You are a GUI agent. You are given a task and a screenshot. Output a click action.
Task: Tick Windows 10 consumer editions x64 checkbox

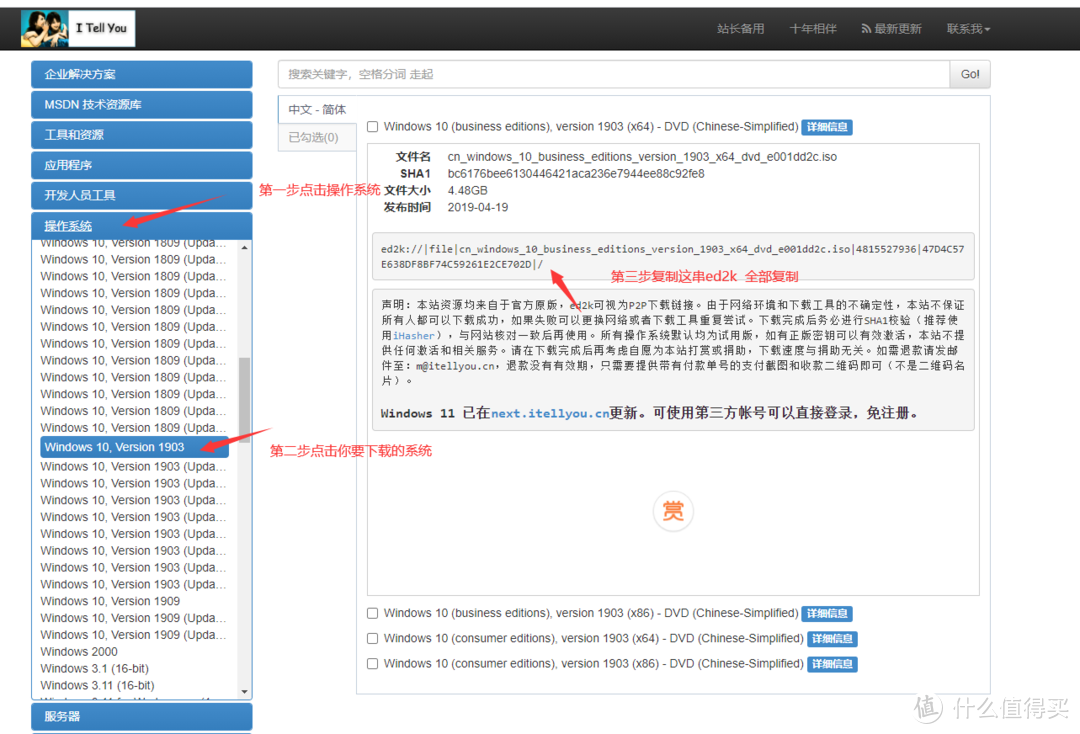[373, 639]
